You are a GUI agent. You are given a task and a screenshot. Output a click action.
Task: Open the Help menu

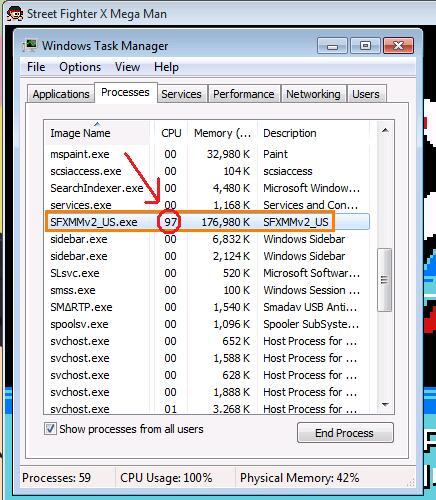point(166,67)
